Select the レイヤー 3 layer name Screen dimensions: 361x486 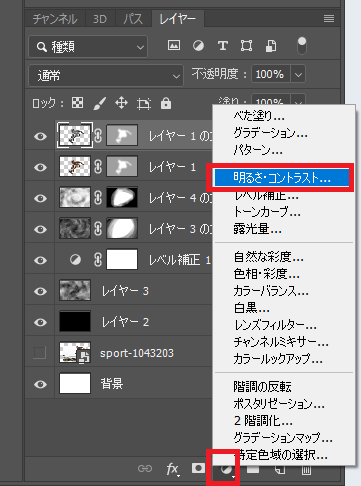pyautogui.click(x=125, y=291)
